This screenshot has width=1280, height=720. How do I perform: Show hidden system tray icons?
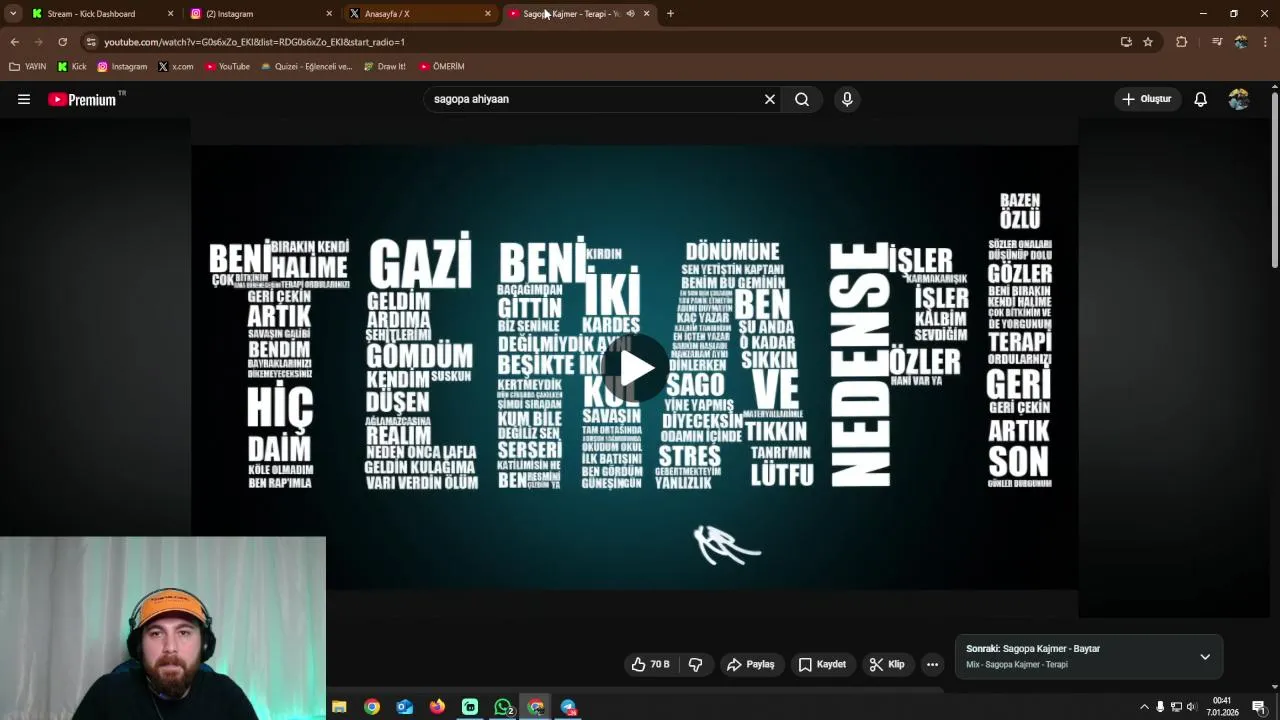click(1144, 707)
